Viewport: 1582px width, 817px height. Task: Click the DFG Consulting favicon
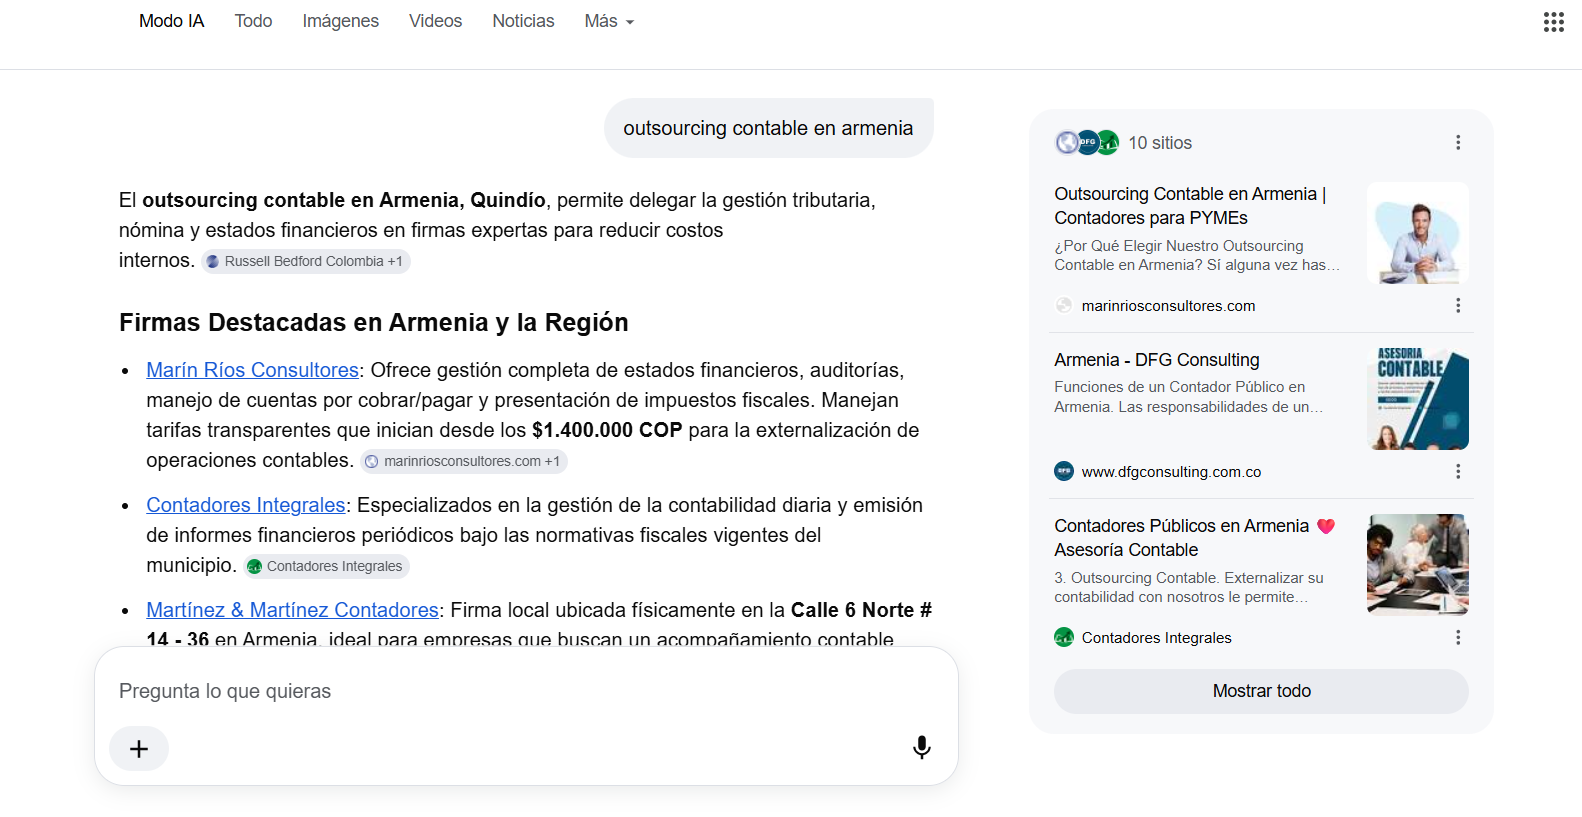click(x=1064, y=472)
